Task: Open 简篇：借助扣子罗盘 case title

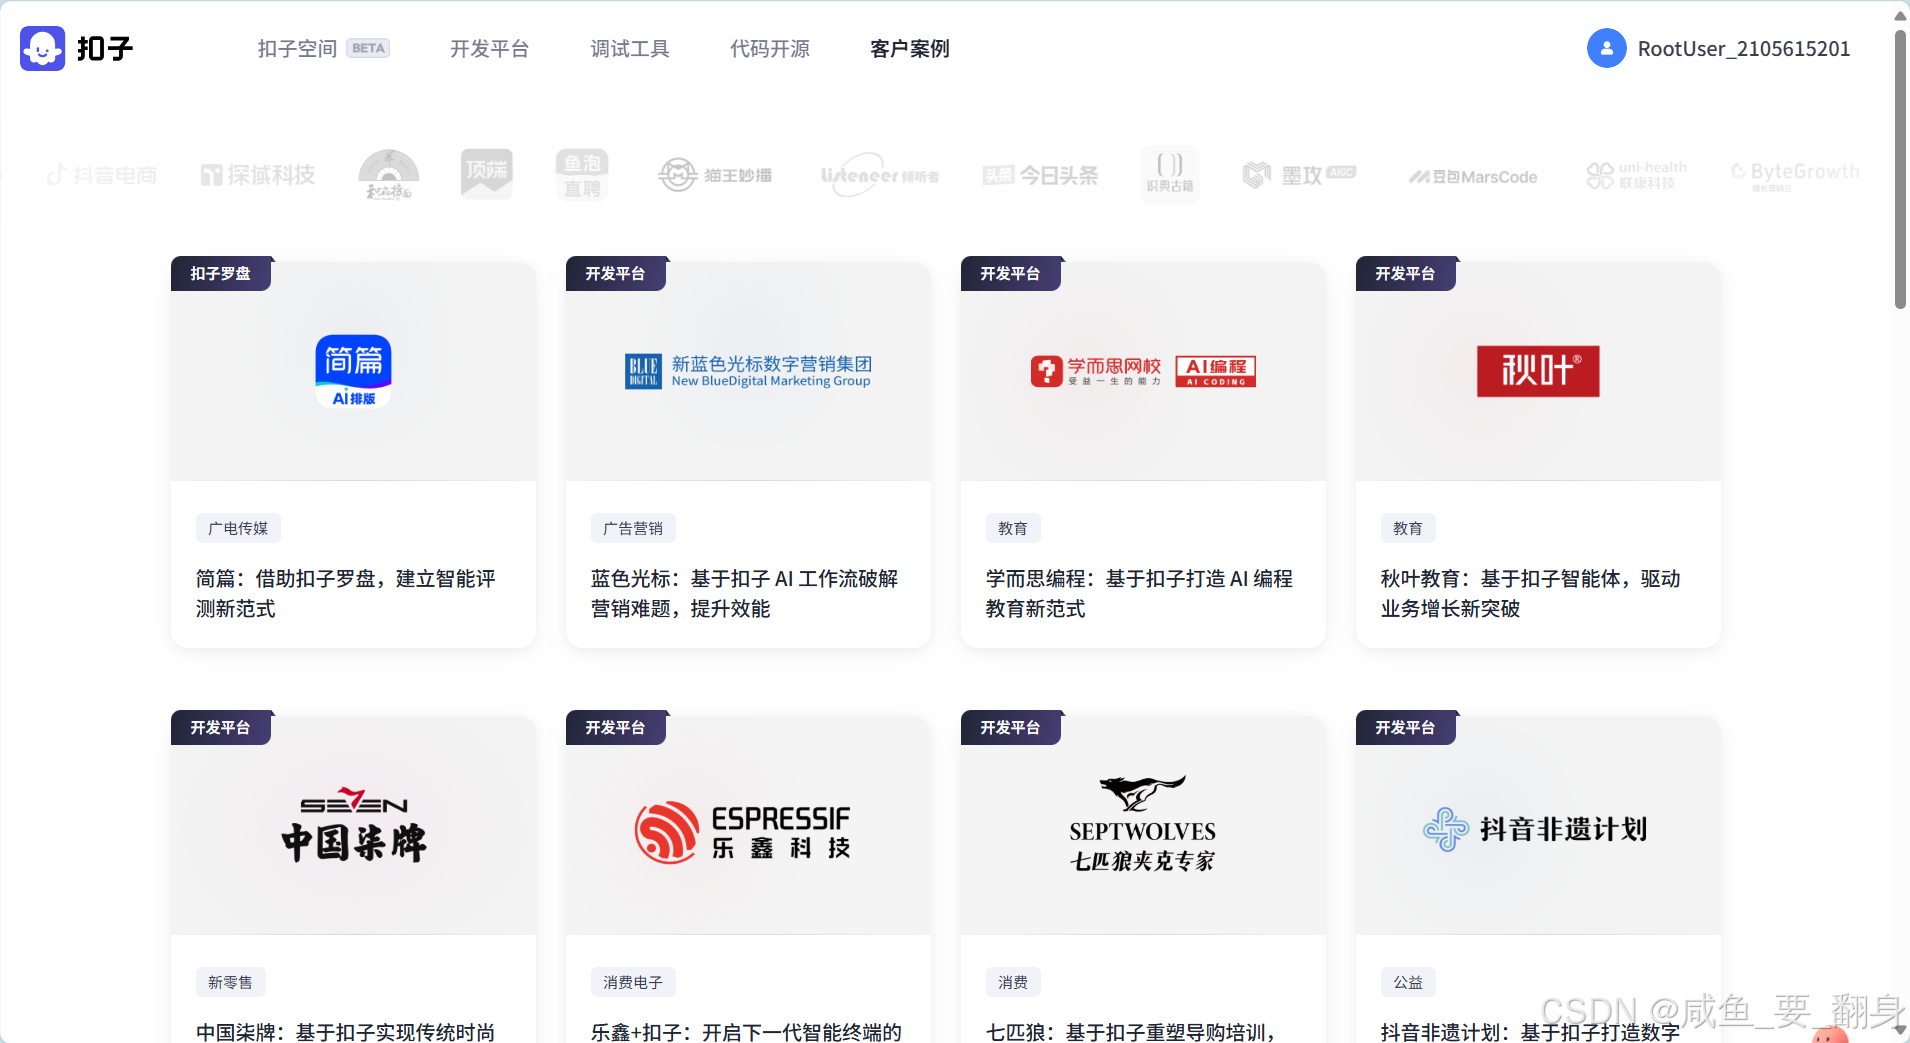Action: [x=346, y=593]
